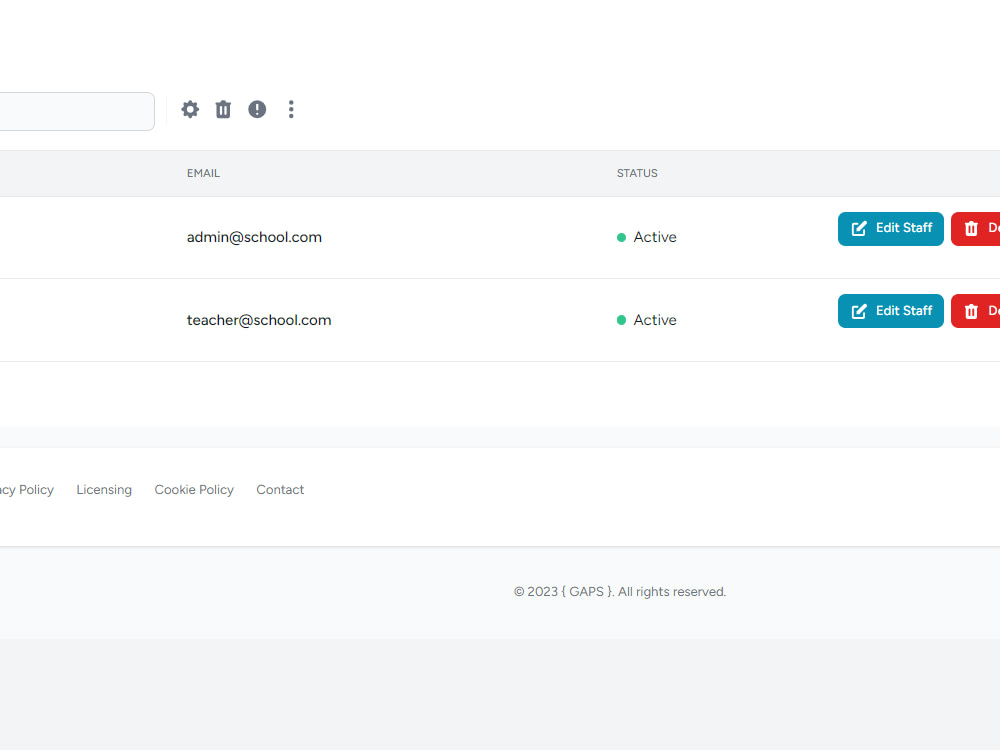1000x750 pixels.
Task: Click Edit Staff for teacher@school.com
Action: point(890,311)
